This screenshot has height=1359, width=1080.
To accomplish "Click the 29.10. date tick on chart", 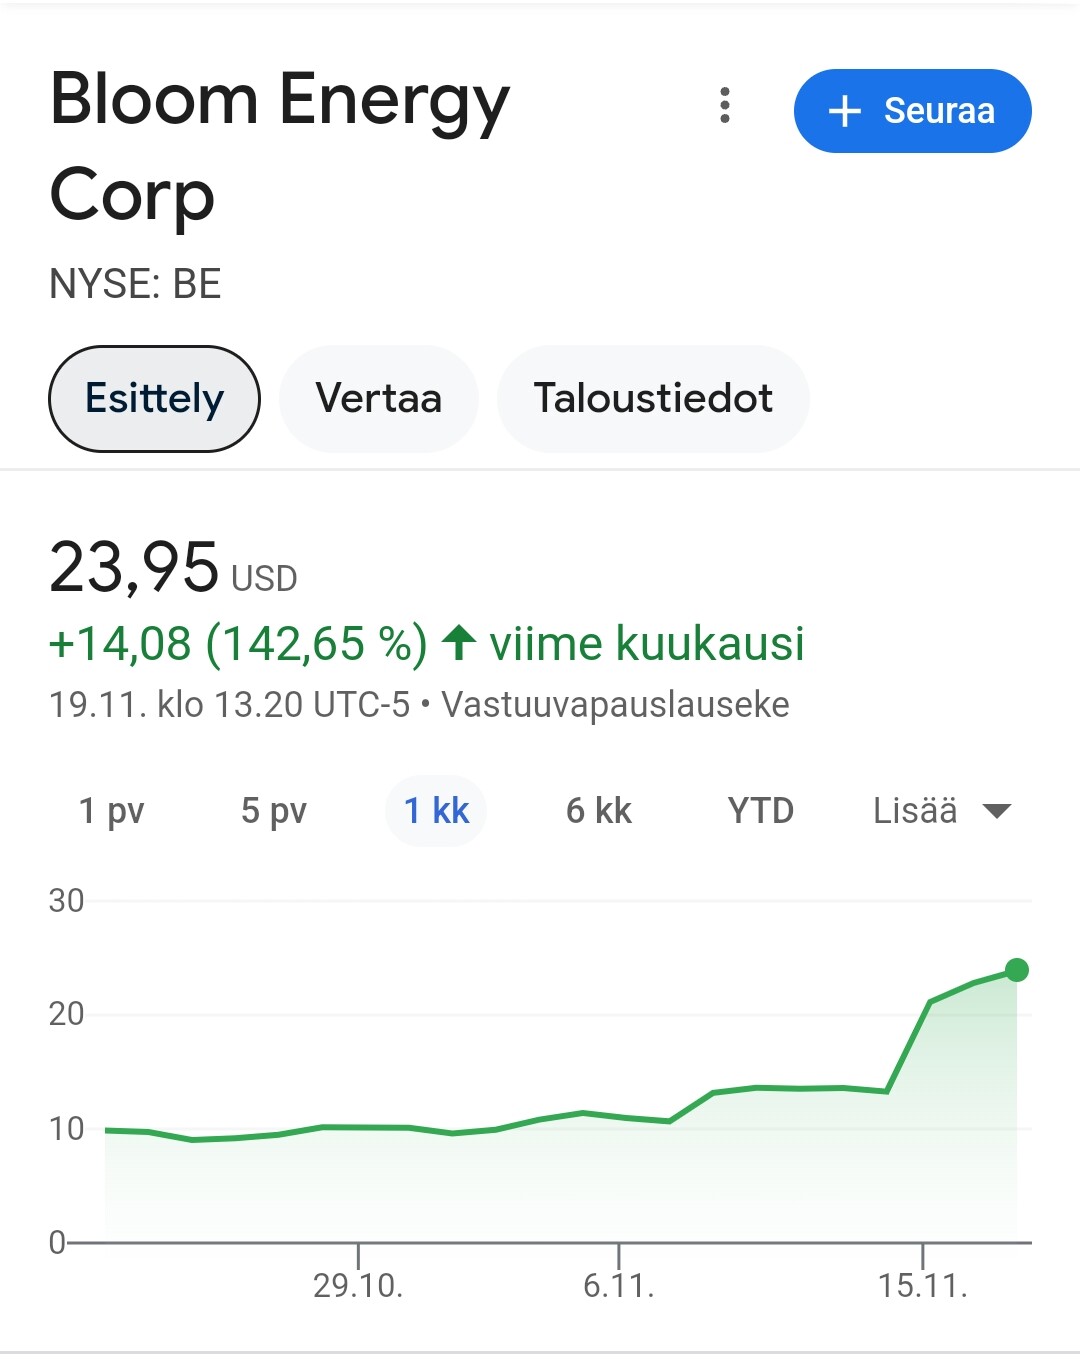I will click(358, 1285).
